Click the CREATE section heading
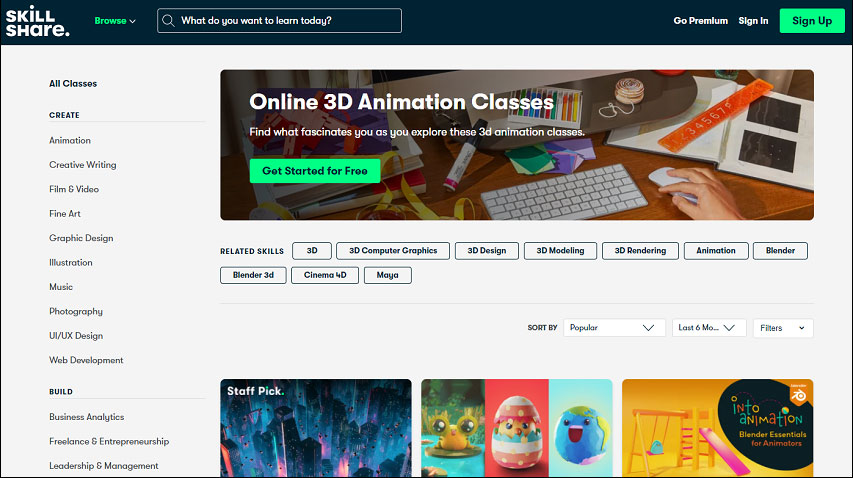The height and width of the screenshot is (478, 853). coord(64,115)
